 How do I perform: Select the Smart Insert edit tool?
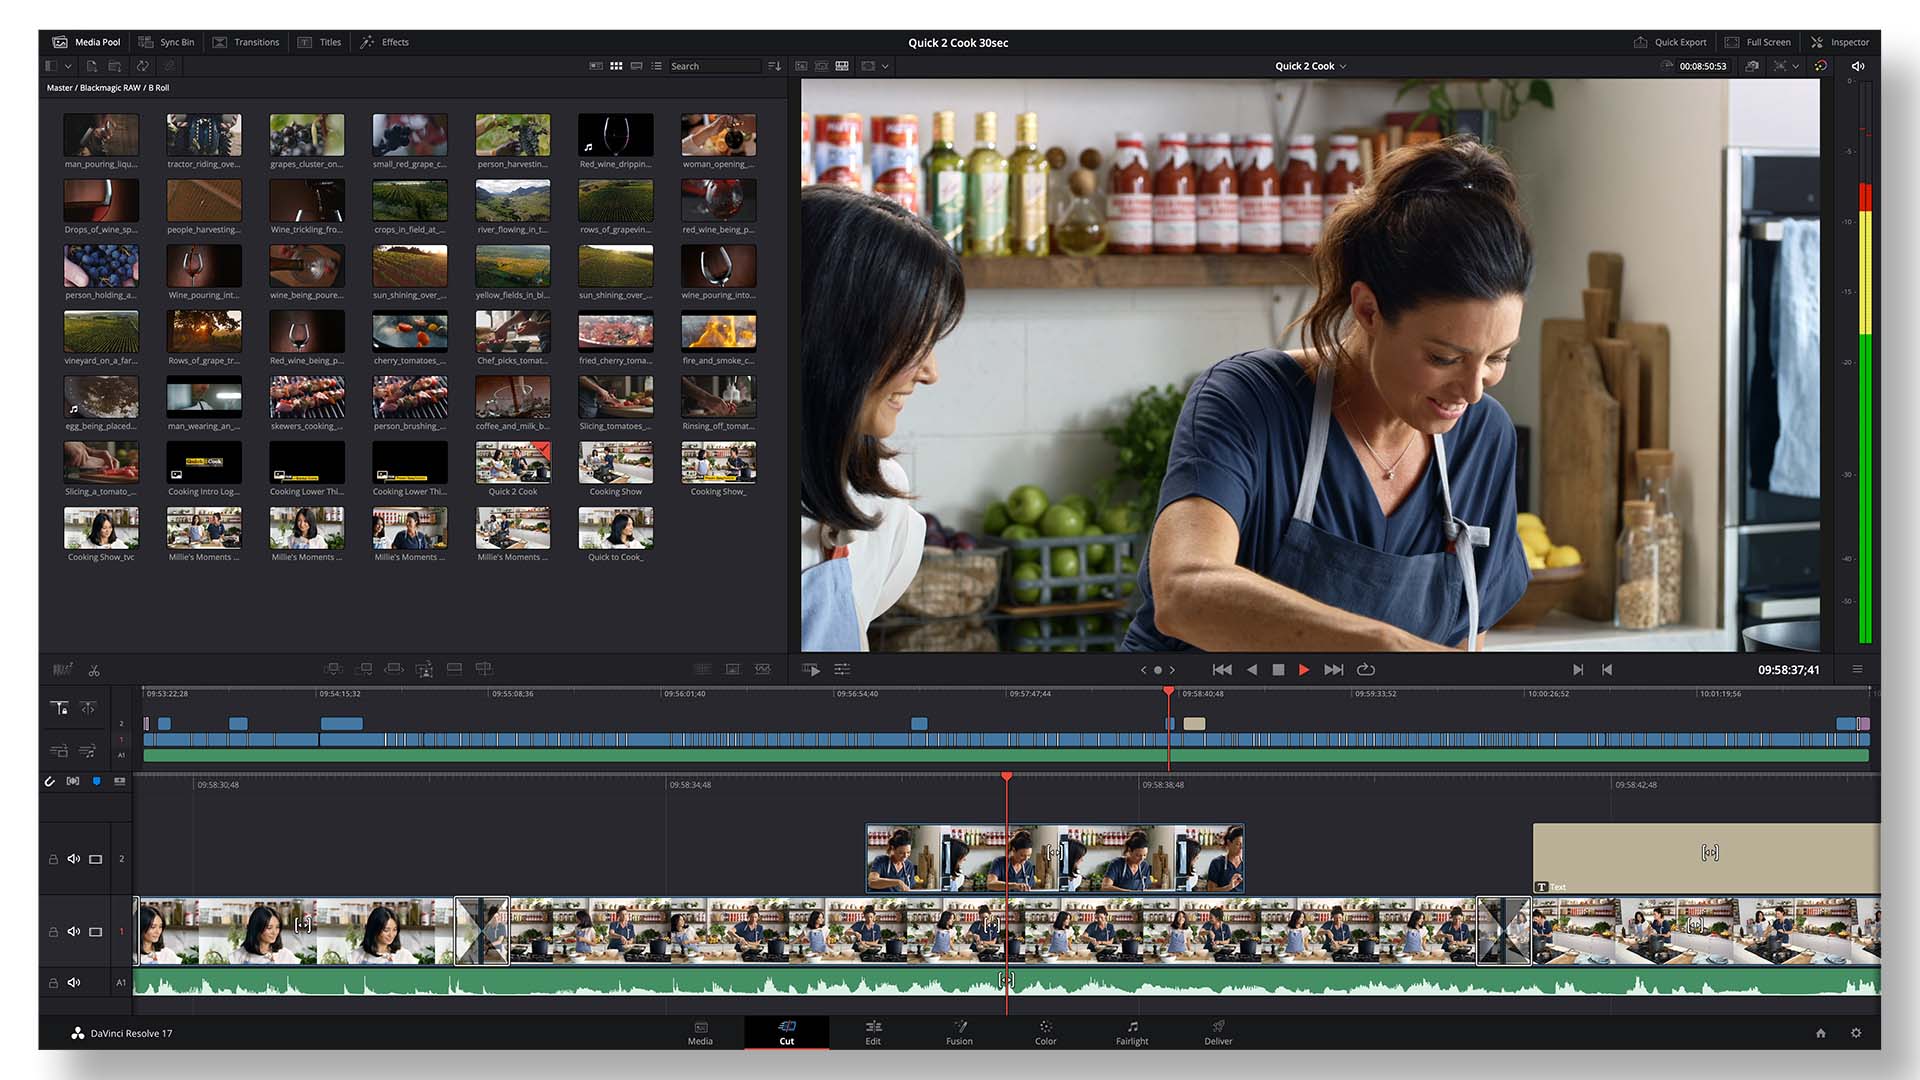[334, 668]
